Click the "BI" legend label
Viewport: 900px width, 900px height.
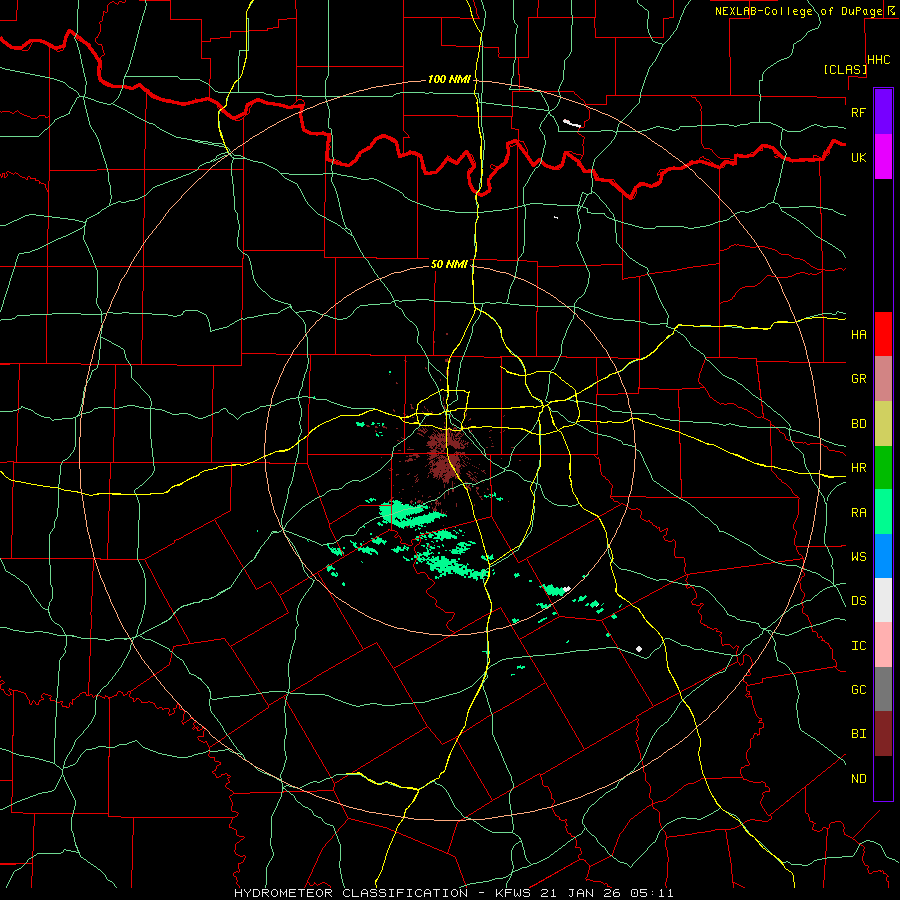coord(858,734)
